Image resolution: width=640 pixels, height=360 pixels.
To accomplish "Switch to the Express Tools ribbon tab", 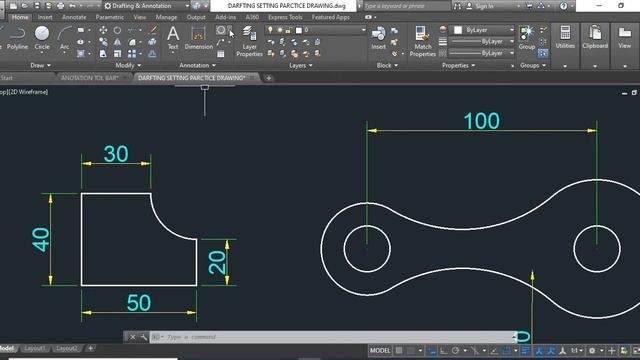I will pyautogui.click(x=285, y=17).
